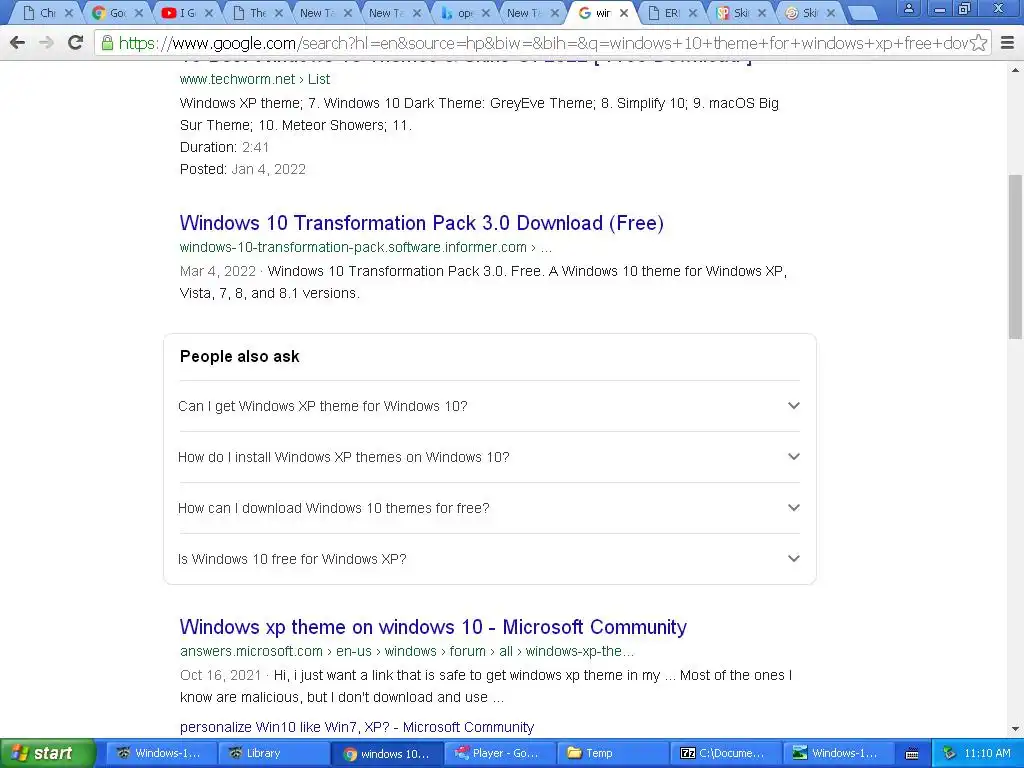Click the 'windows 10...' Chrome taskbar button
Viewport: 1024px width, 768px height.
tap(387, 753)
